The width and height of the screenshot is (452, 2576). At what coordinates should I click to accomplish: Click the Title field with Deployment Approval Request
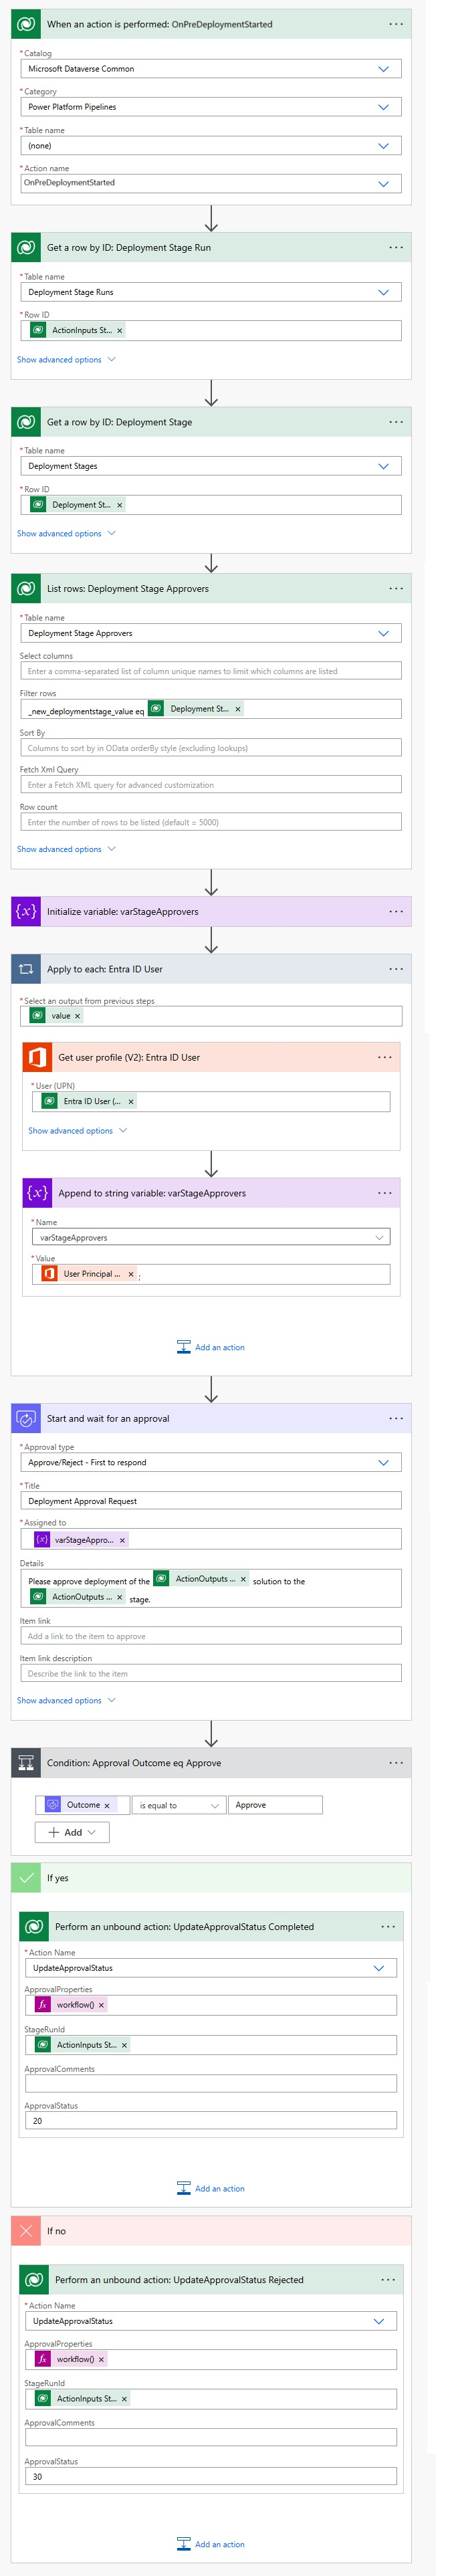click(x=211, y=1501)
